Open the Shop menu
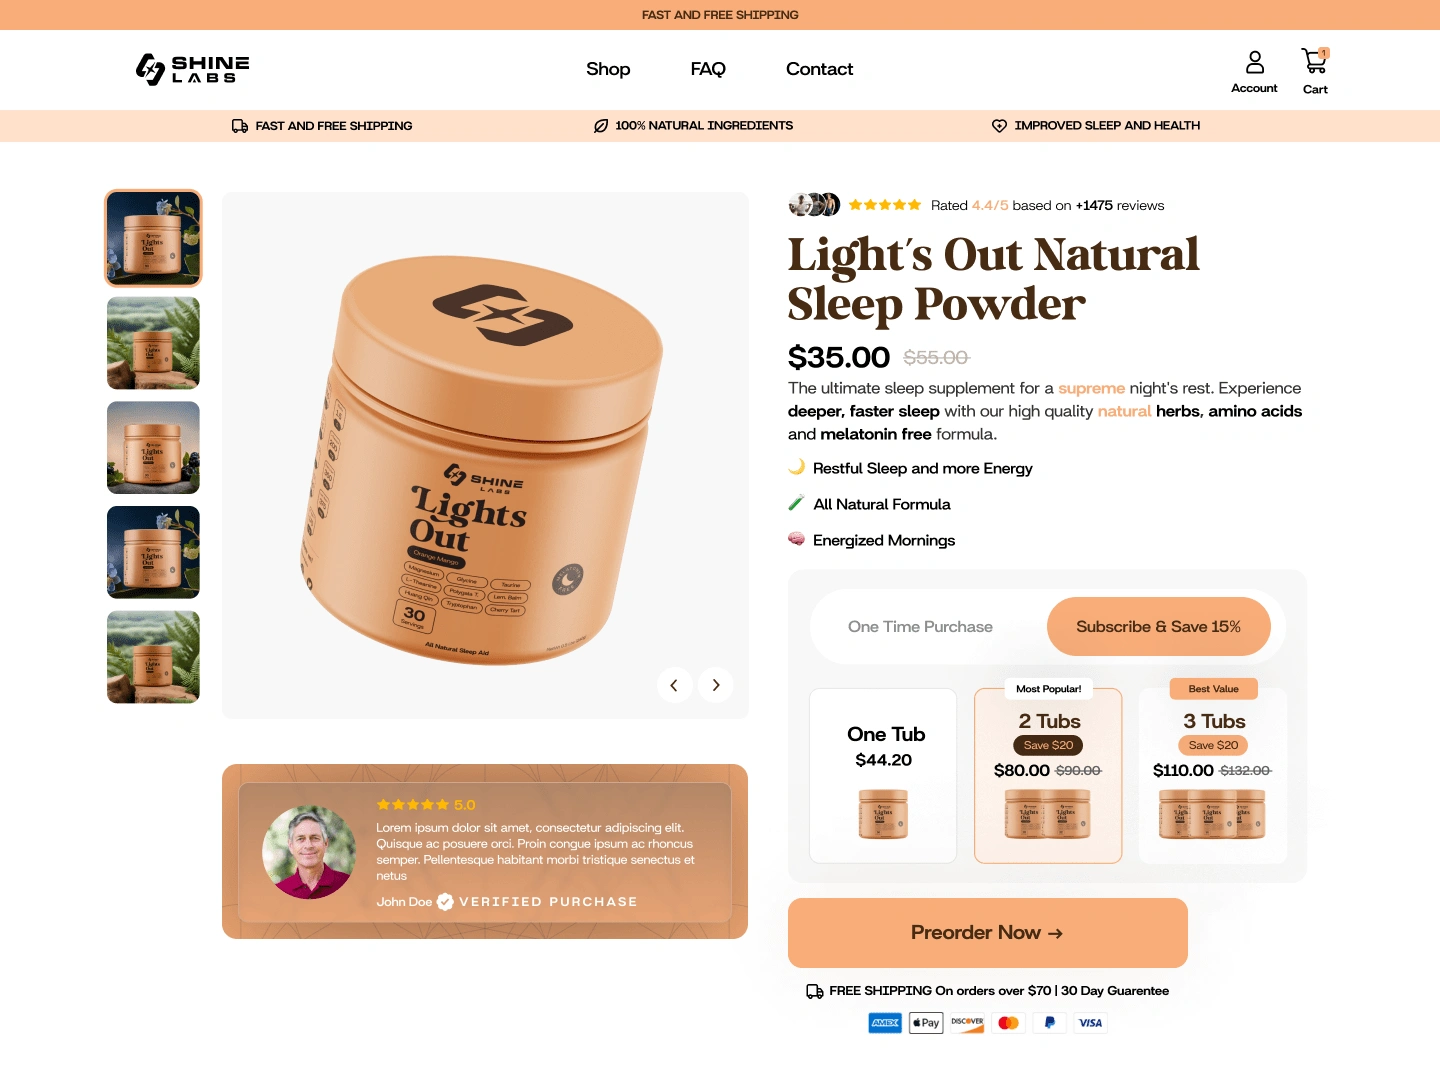 point(608,69)
